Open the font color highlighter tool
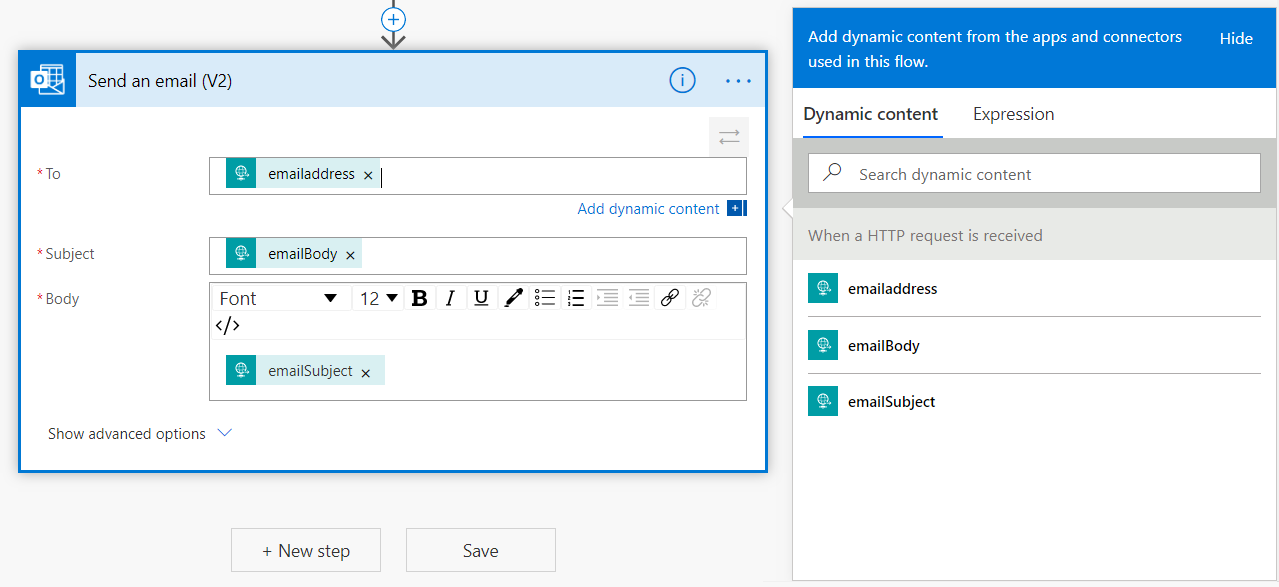The height and width of the screenshot is (587, 1279). 513,298
